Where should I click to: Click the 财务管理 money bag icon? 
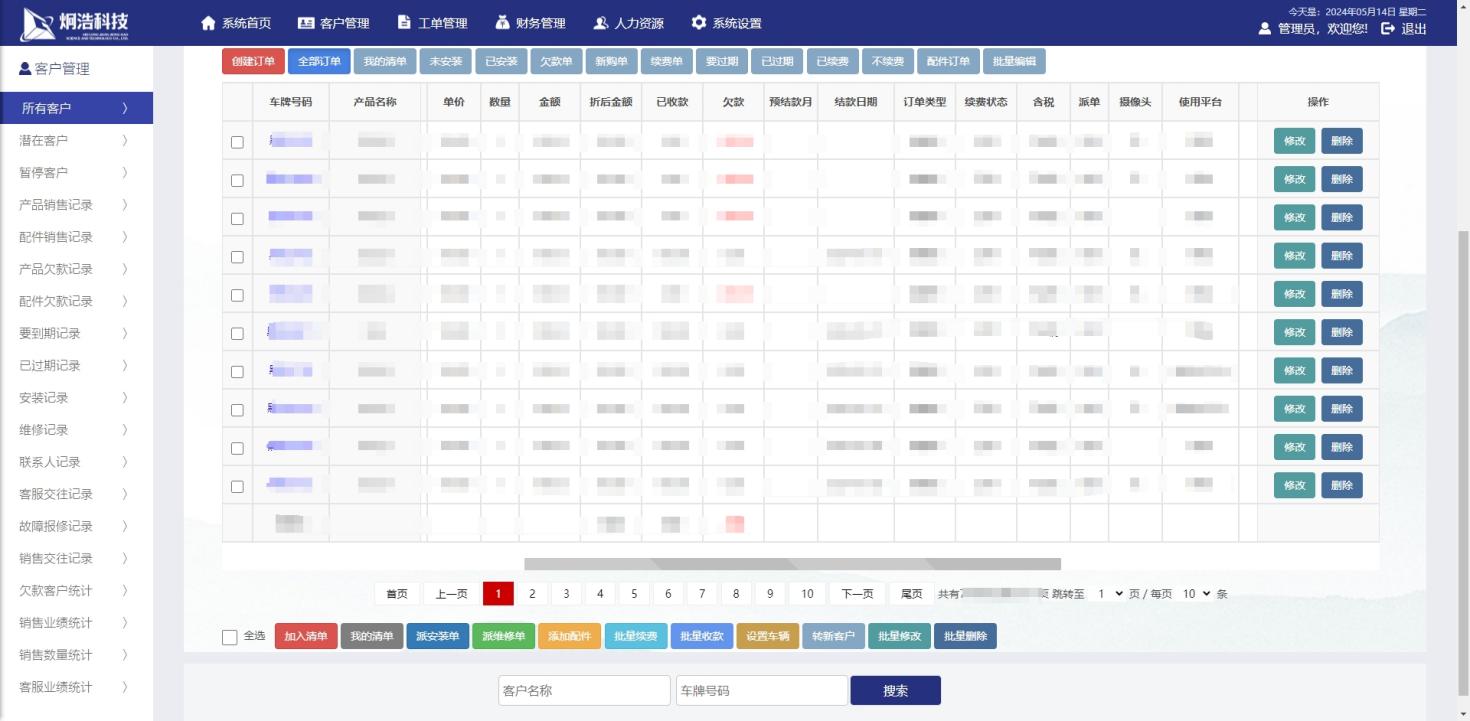(x=502, y=23)
